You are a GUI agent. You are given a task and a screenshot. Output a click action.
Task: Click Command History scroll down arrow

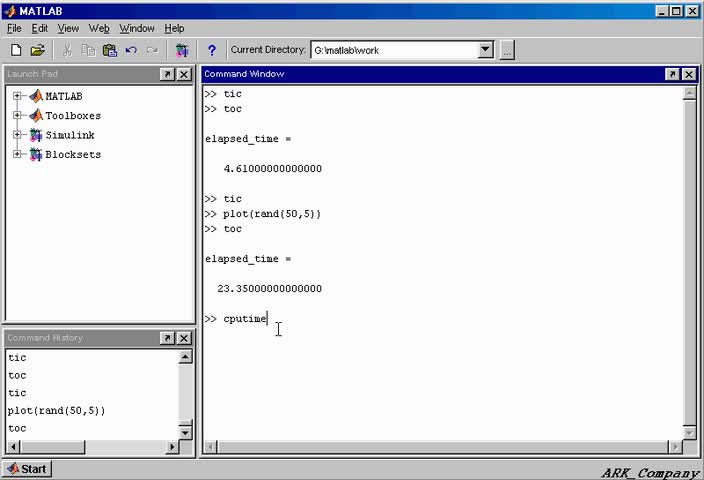tap(185, 432)
